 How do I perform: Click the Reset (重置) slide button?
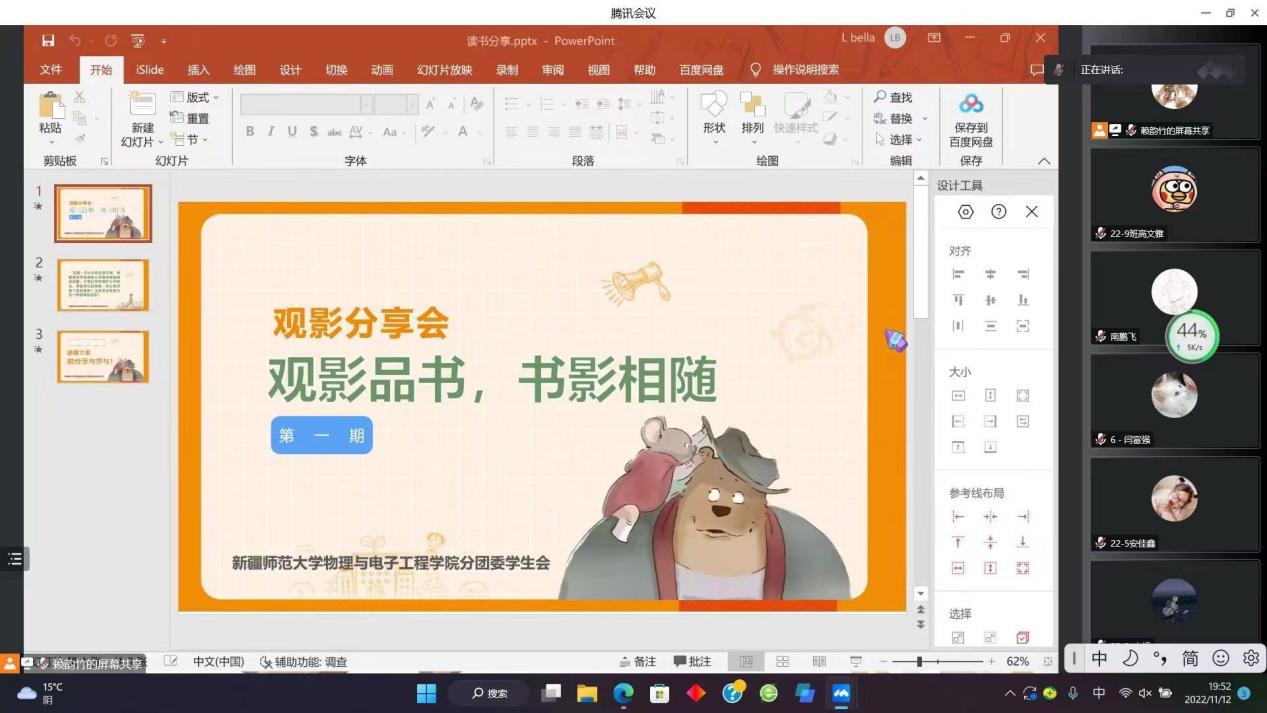(190, 119)
